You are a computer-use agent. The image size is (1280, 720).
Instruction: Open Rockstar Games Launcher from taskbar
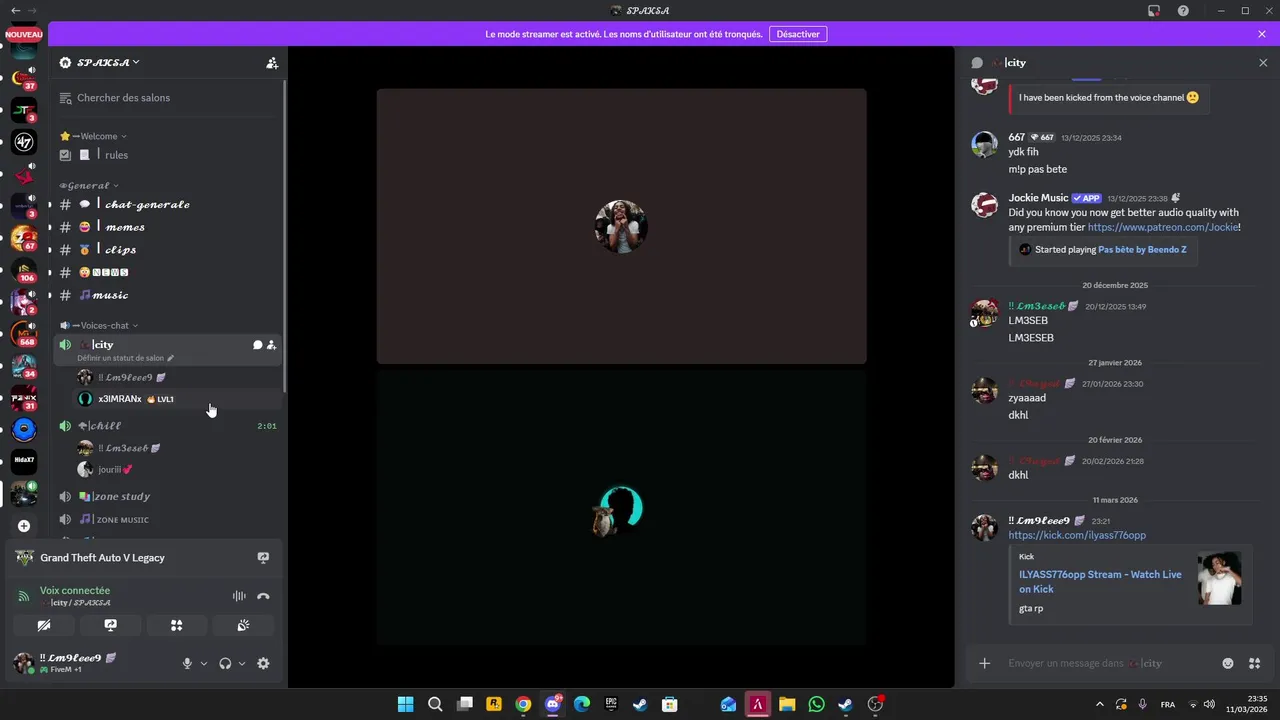pyautogui.click(x=493, y=704)
